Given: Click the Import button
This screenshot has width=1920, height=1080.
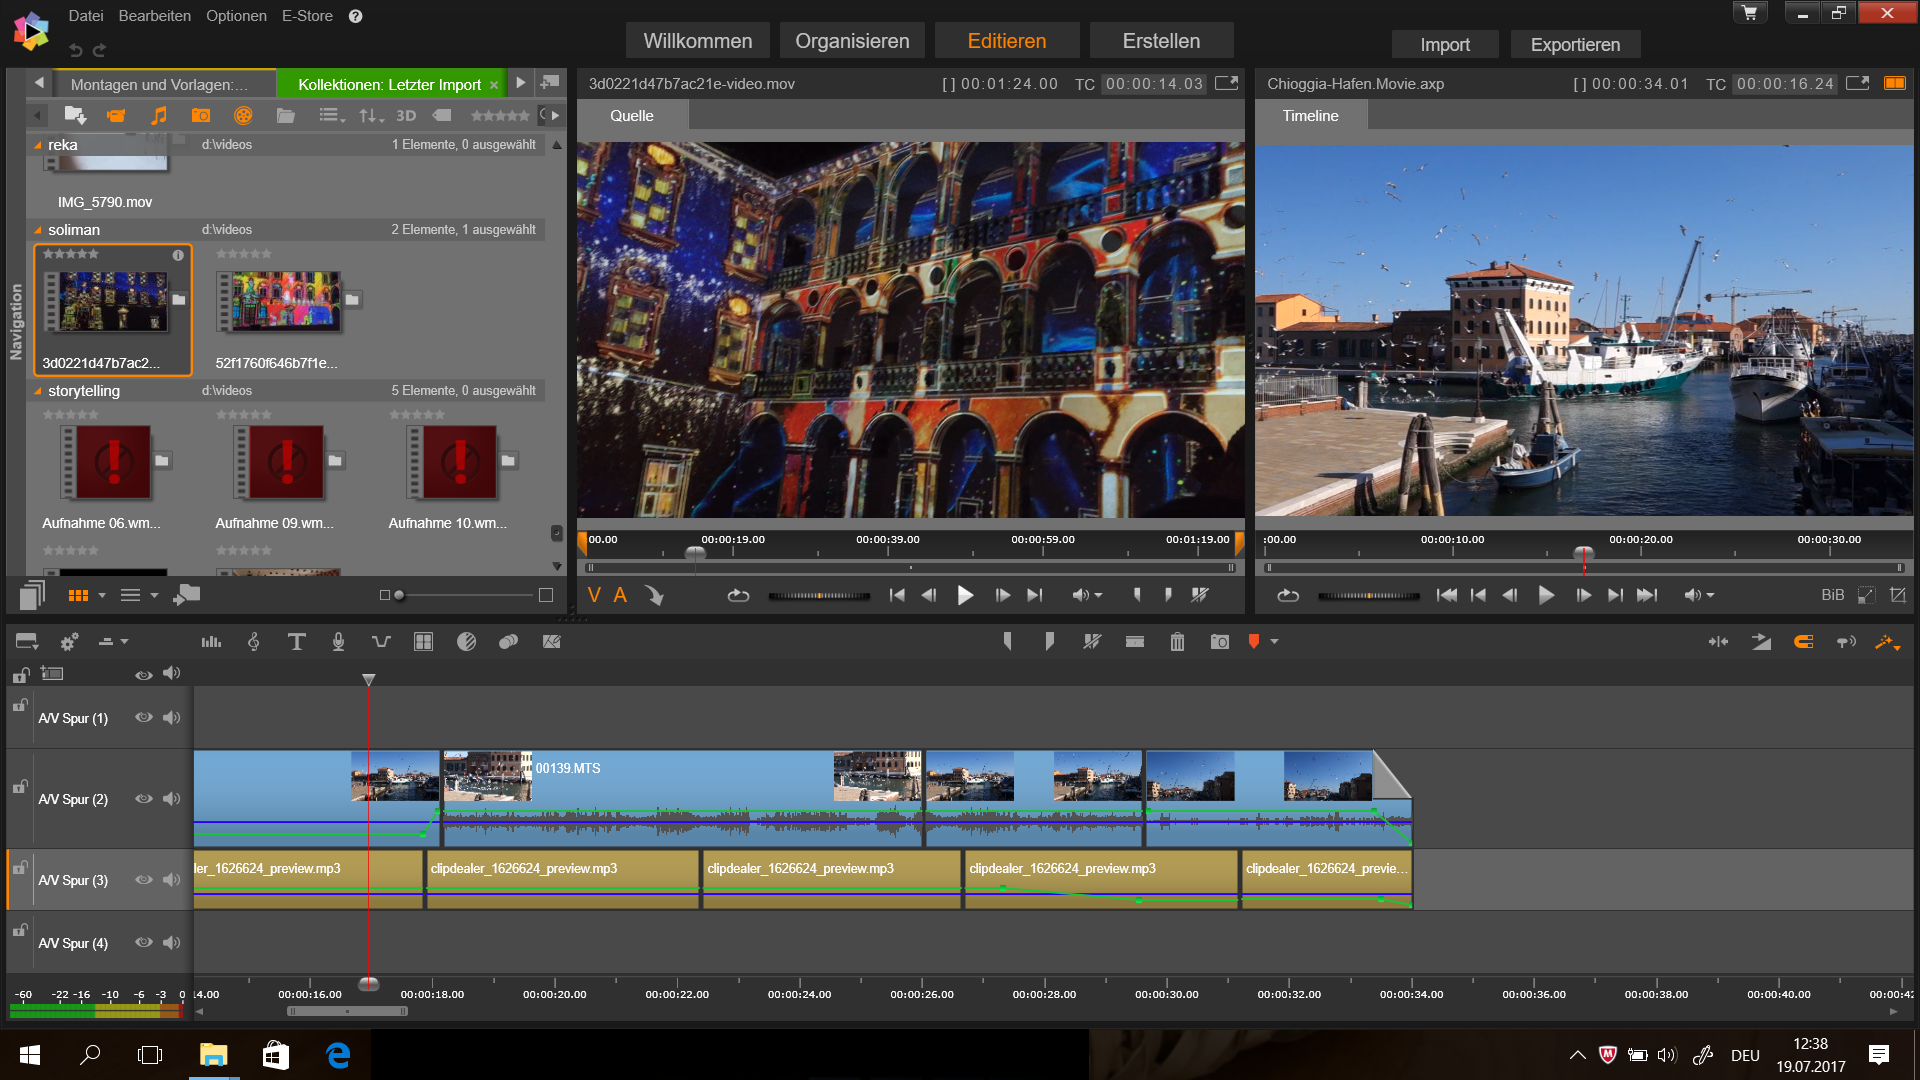Looking at the screenshot, I should click(1444, 45).
